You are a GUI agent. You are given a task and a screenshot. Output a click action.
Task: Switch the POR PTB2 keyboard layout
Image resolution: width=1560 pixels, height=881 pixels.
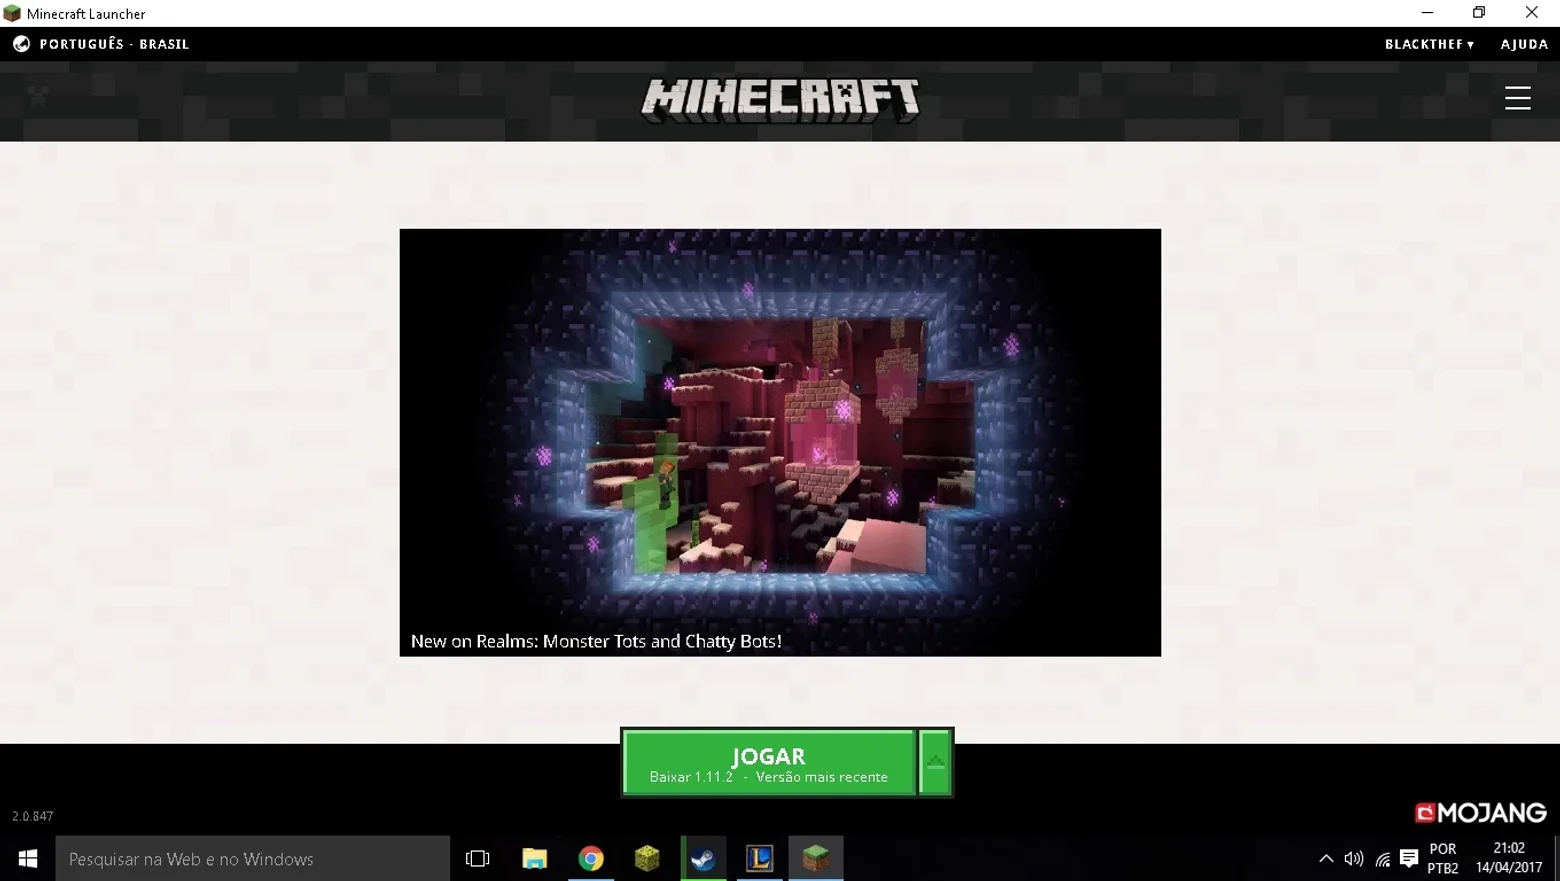pyautogui.click(x=1443, y=859)
